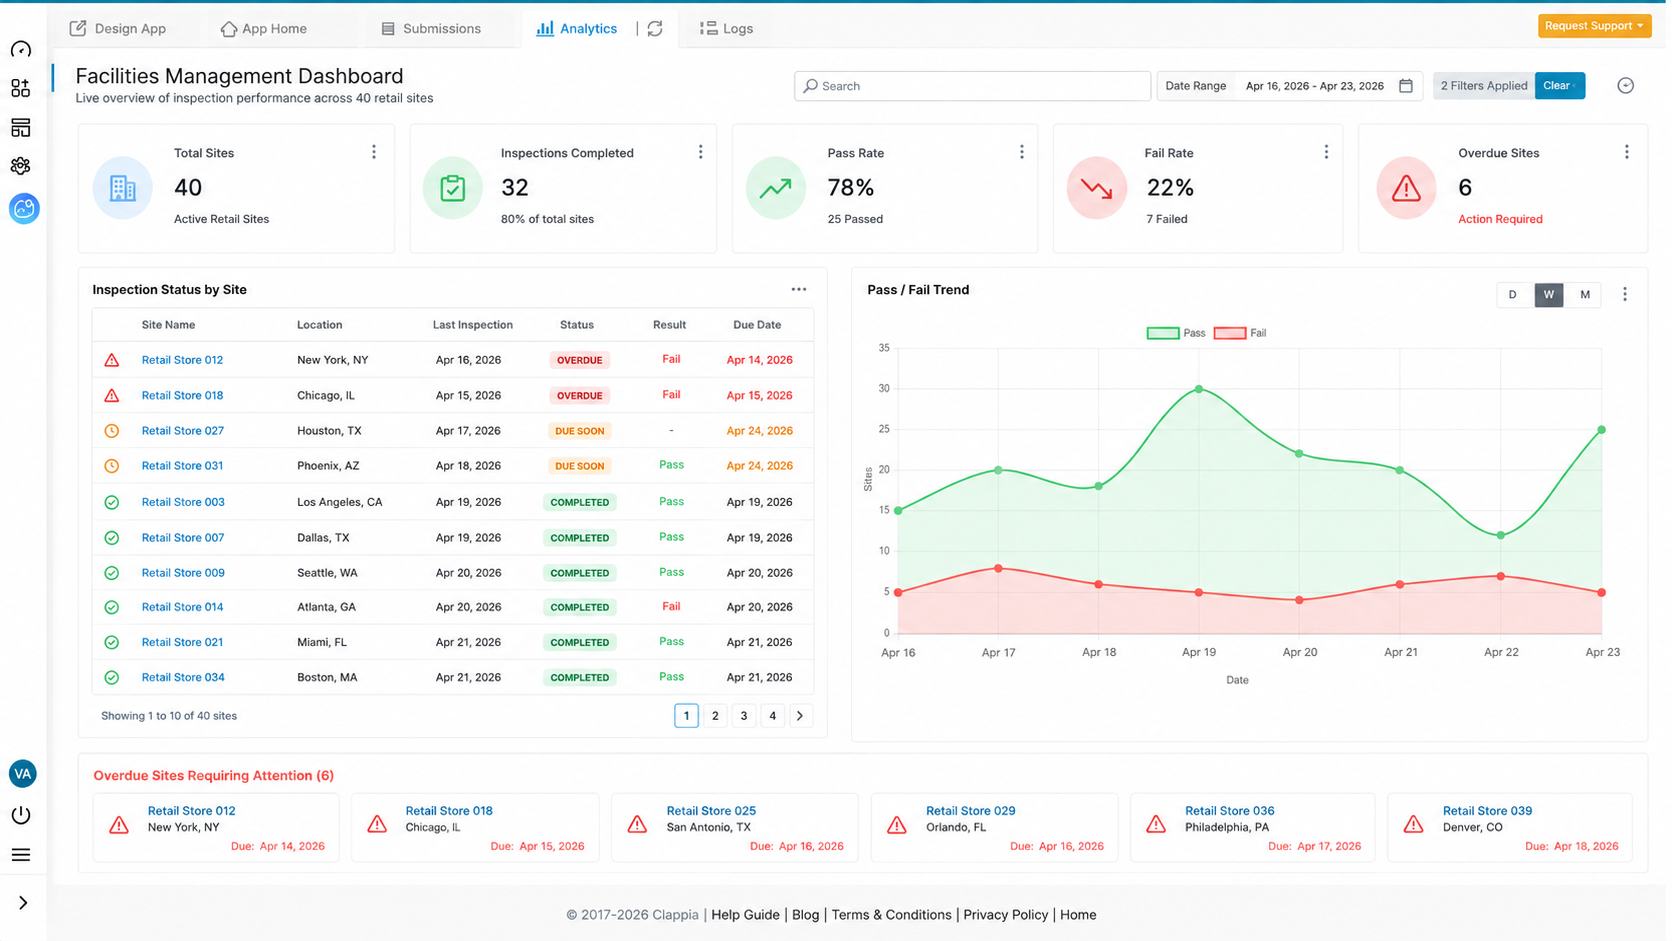The image size is (1672, 941).
Task: Open Inspections Completed card options menu
Action: (x=700, y=152)
